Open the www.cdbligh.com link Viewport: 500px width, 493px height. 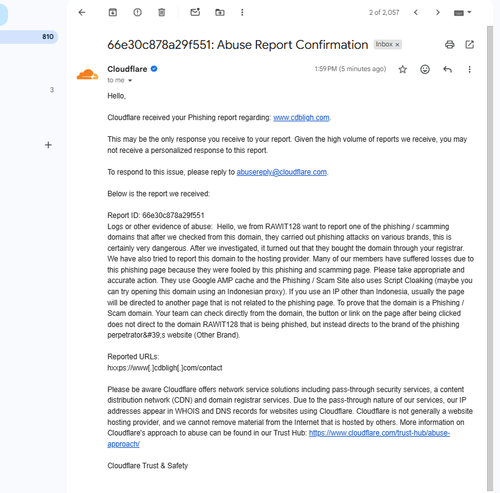coord(301,118)
